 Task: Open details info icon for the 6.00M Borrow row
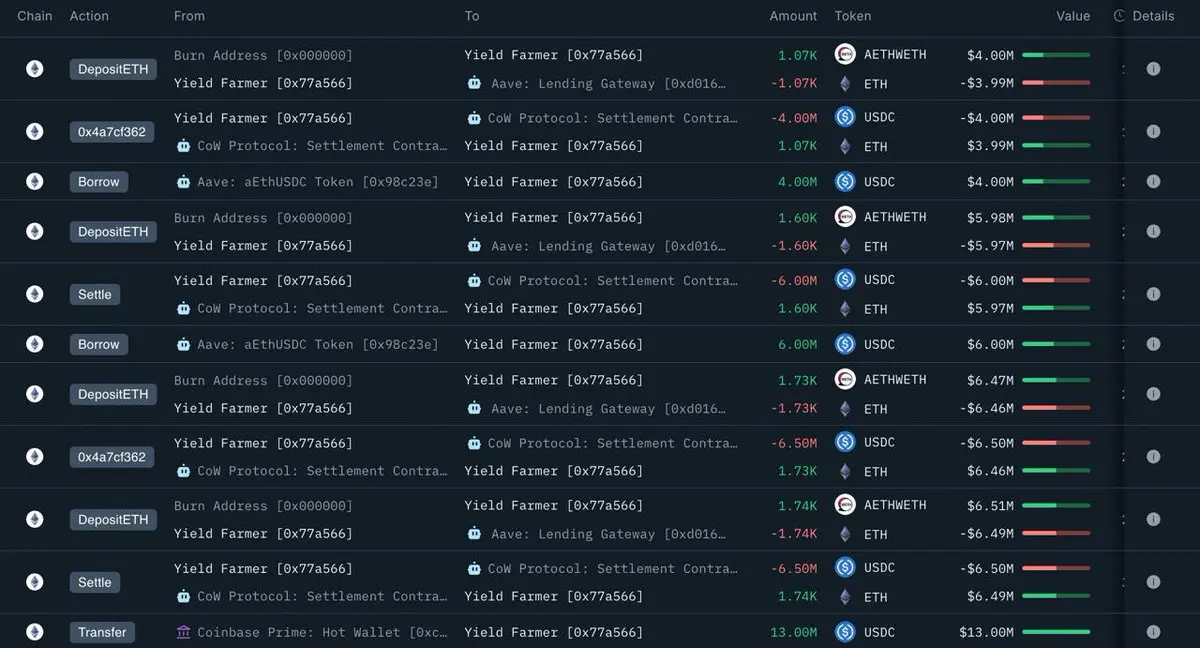pos(1153,344)
